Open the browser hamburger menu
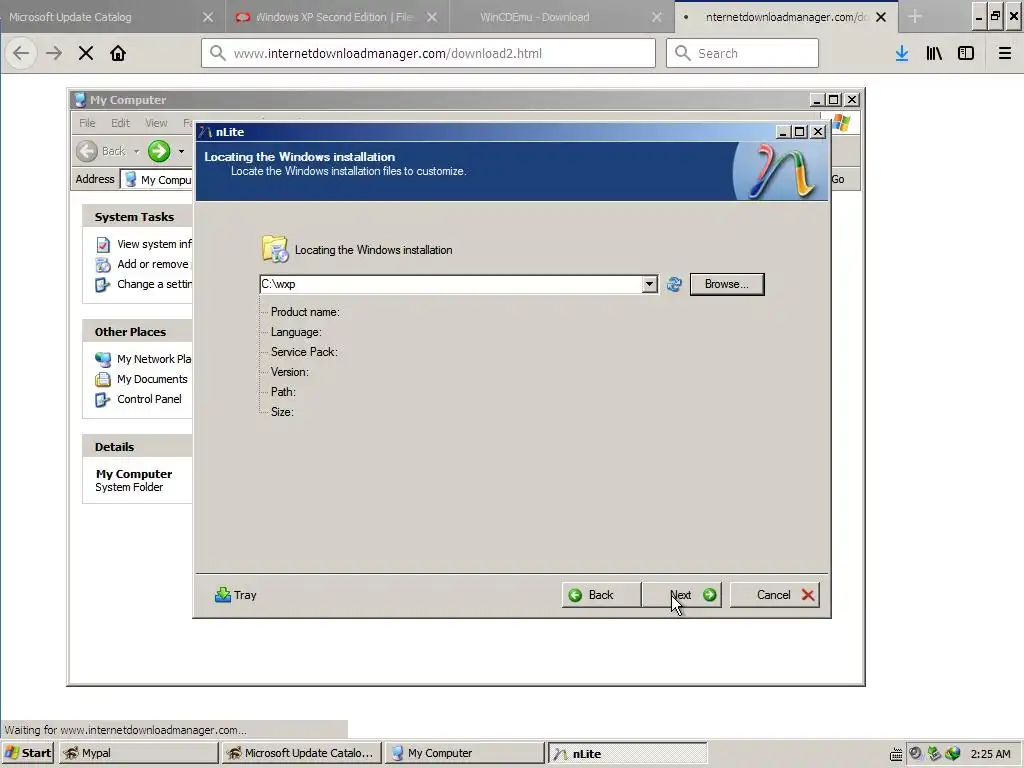Screen dimensions: 1024x768 click(x=1005, y=53)
